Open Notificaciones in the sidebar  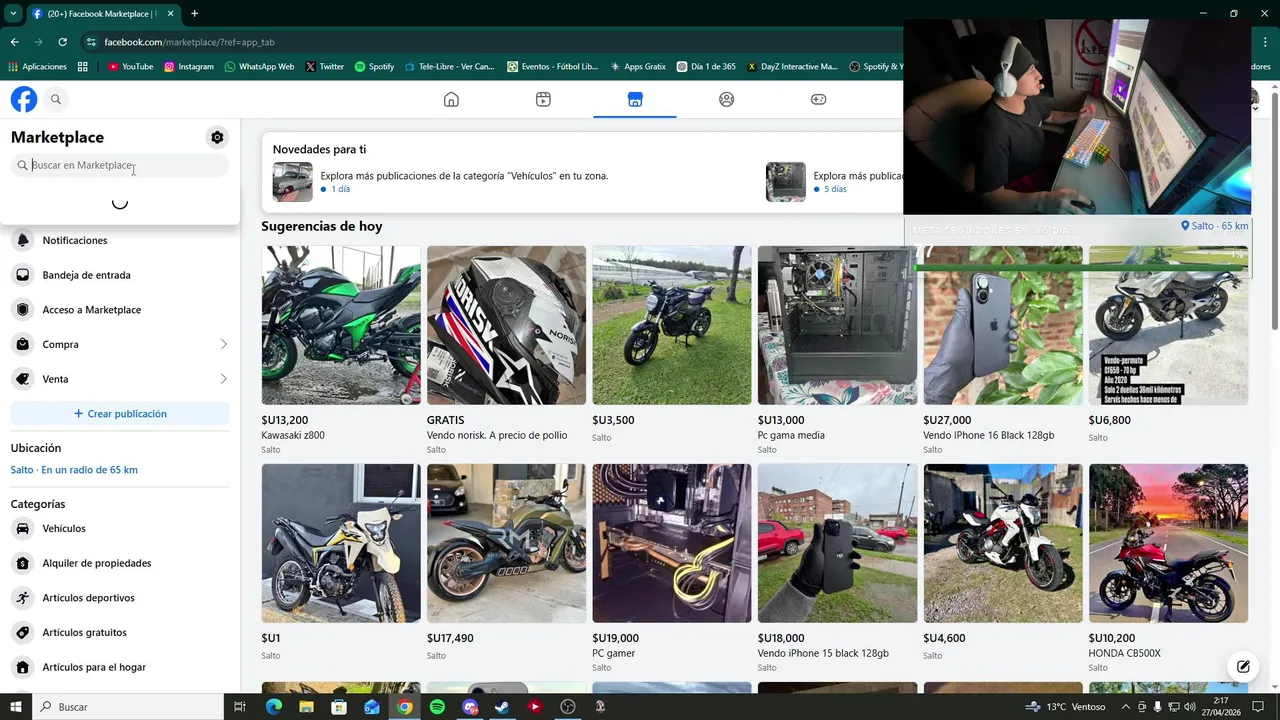120,240
